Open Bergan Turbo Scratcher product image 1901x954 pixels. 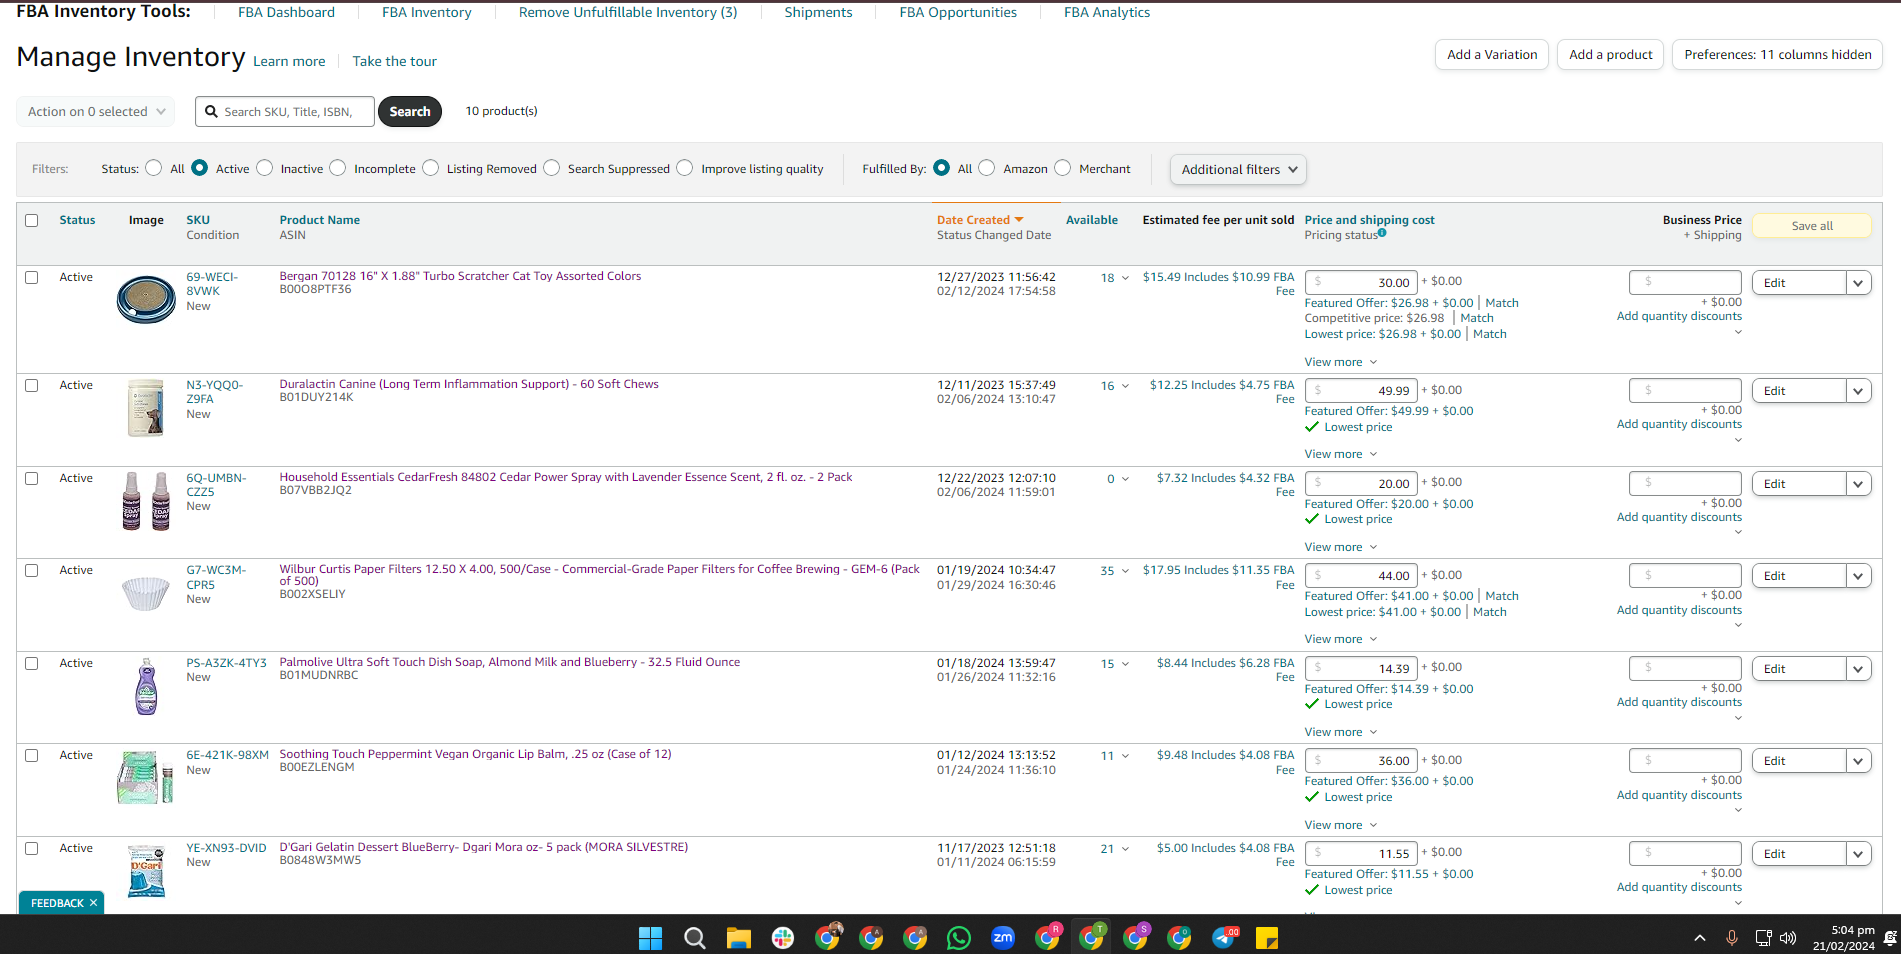click(146, 299)
